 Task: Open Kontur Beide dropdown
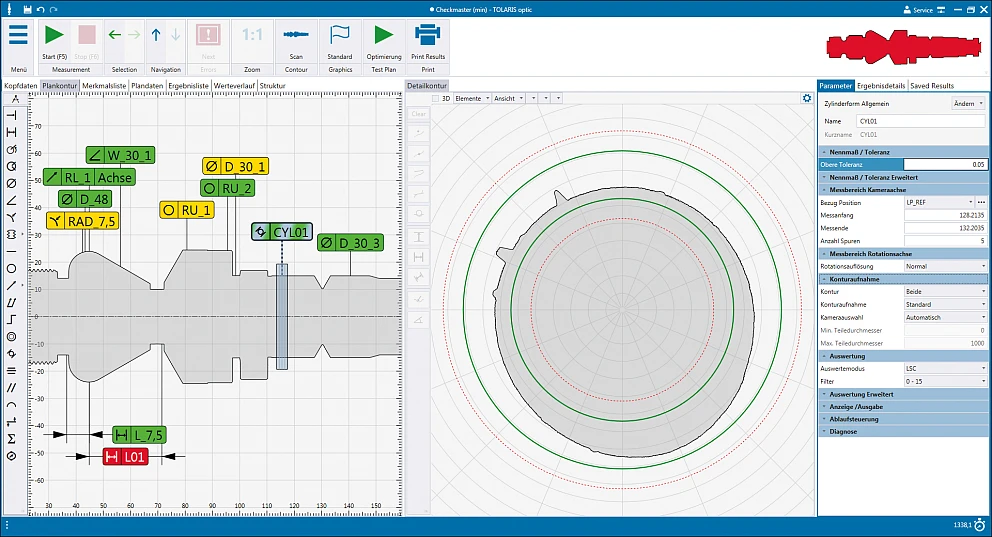click(x=945, y=292)
